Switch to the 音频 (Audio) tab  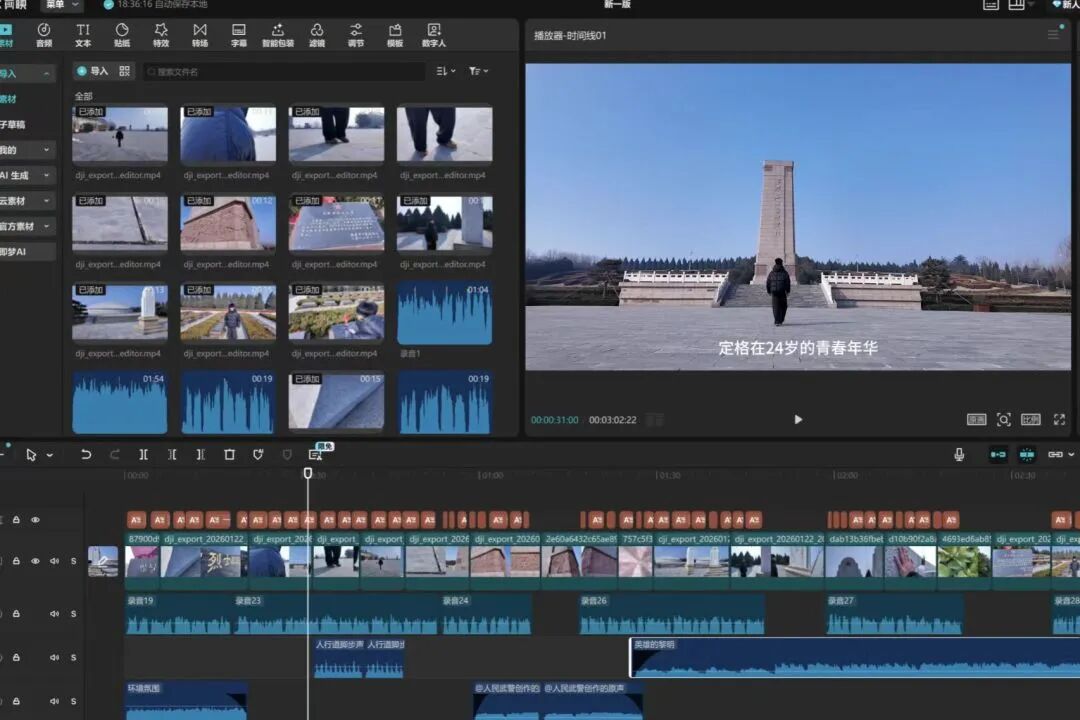pos(44,35)
